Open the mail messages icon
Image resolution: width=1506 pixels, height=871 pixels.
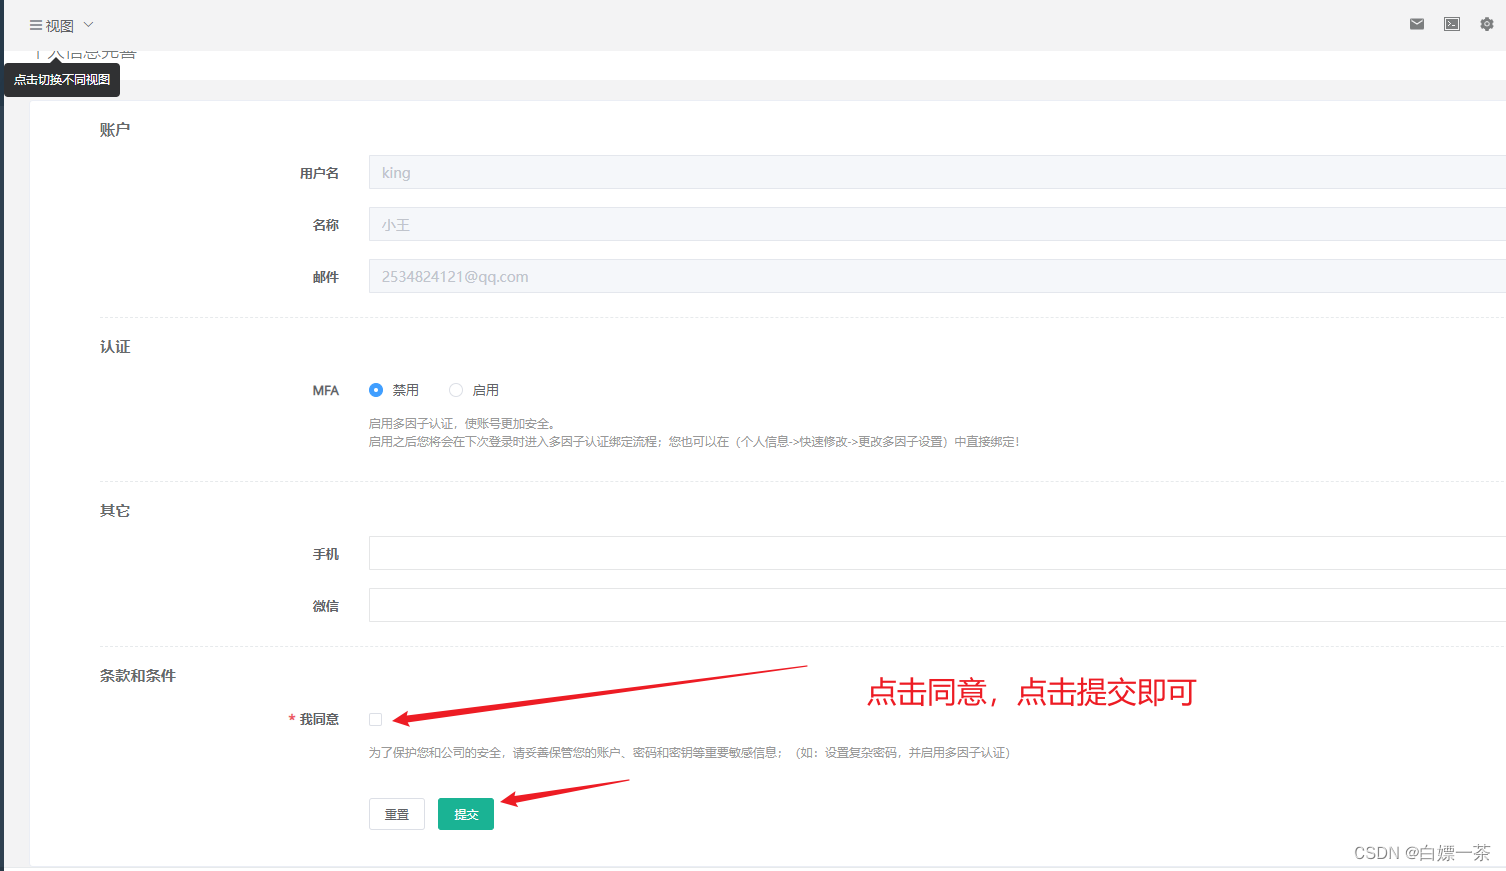pyautogui.click(x=1416, y=24)
